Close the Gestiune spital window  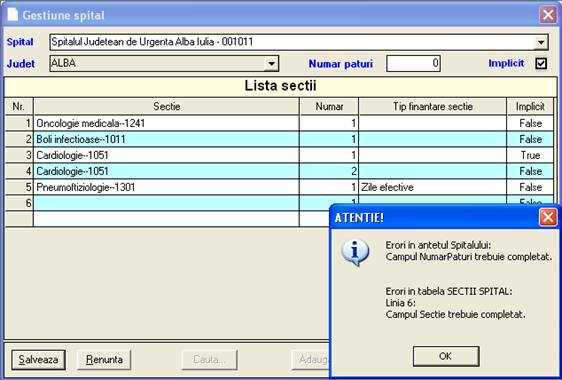tap(548, 15)
